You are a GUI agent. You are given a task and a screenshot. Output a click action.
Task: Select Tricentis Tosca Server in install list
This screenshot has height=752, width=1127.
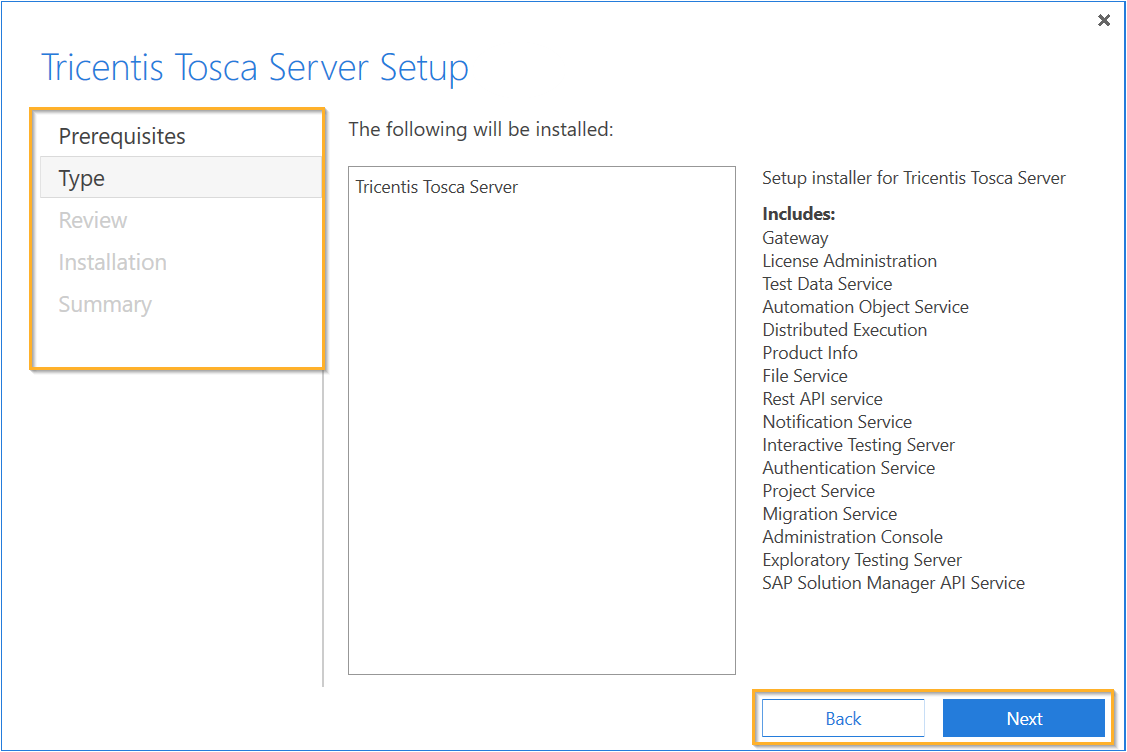437,187
